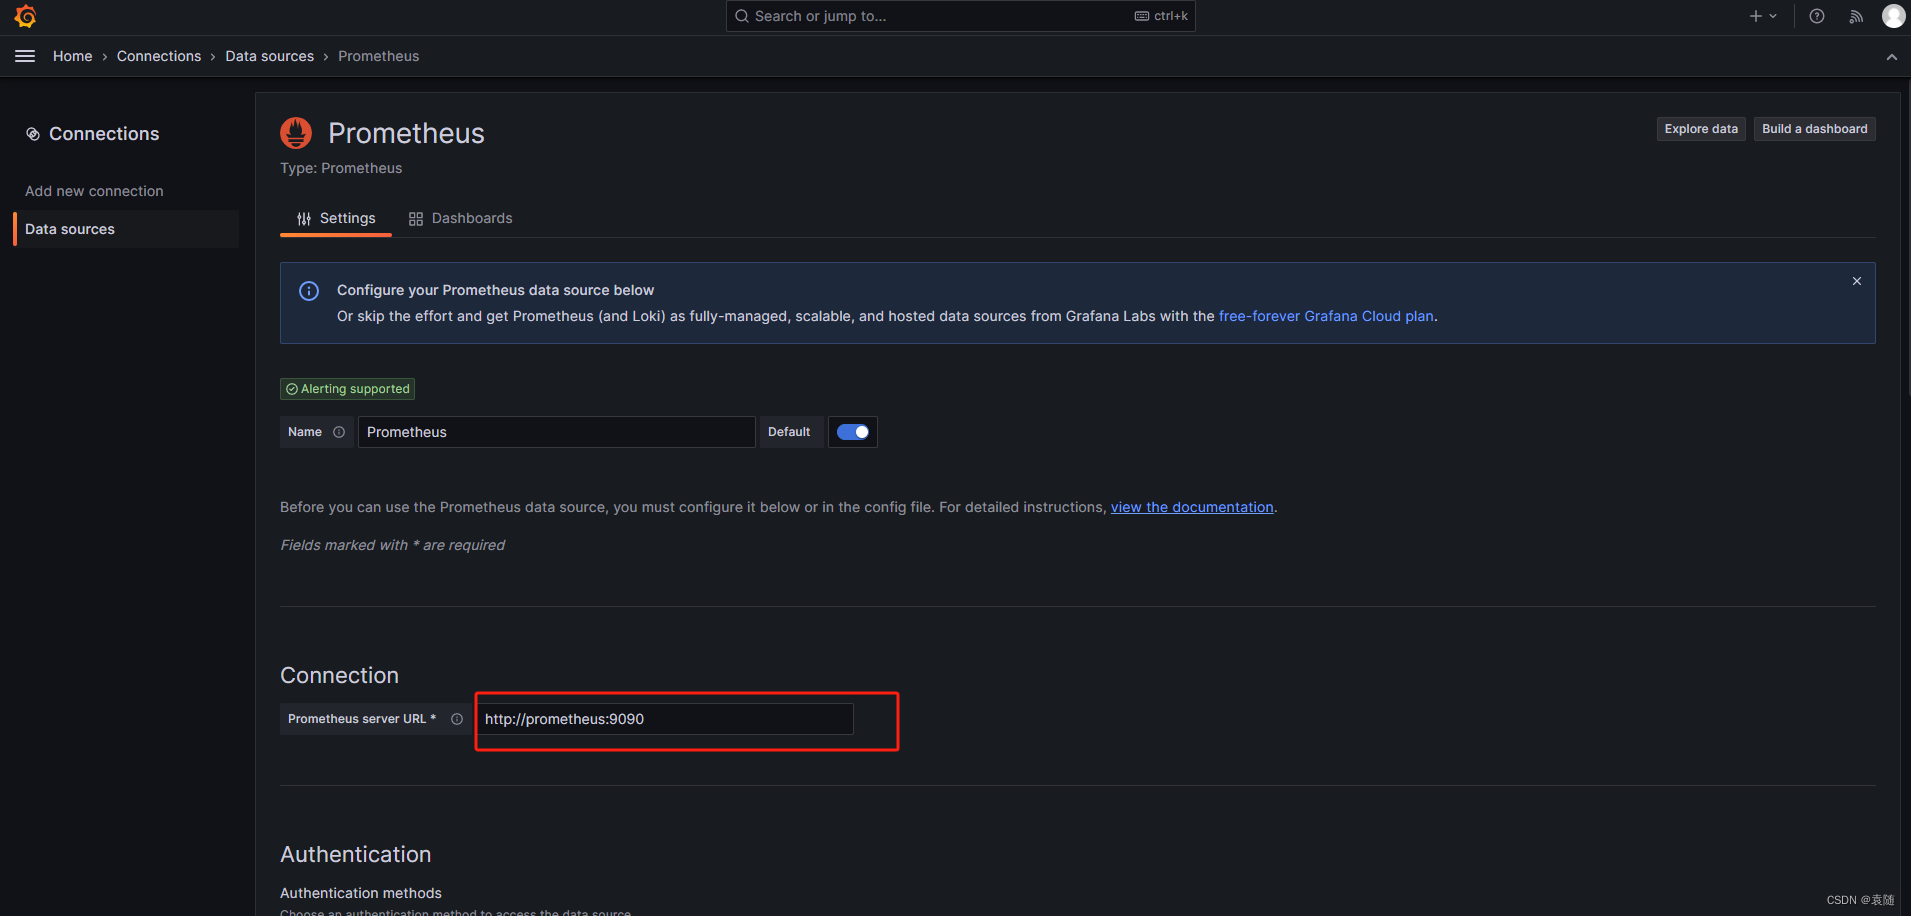The image size is (1911, 916).
Task: Switch to the Settings tab
Action: (x=336, y=218)
